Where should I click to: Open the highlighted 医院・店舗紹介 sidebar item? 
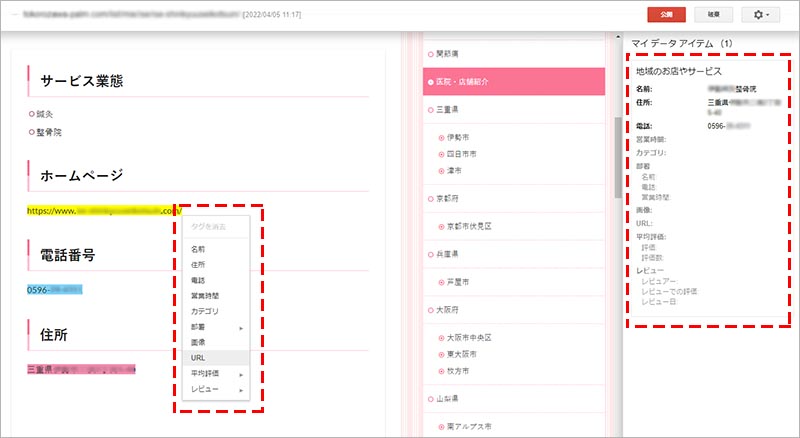pyautogui.click(x=514, y=81)
